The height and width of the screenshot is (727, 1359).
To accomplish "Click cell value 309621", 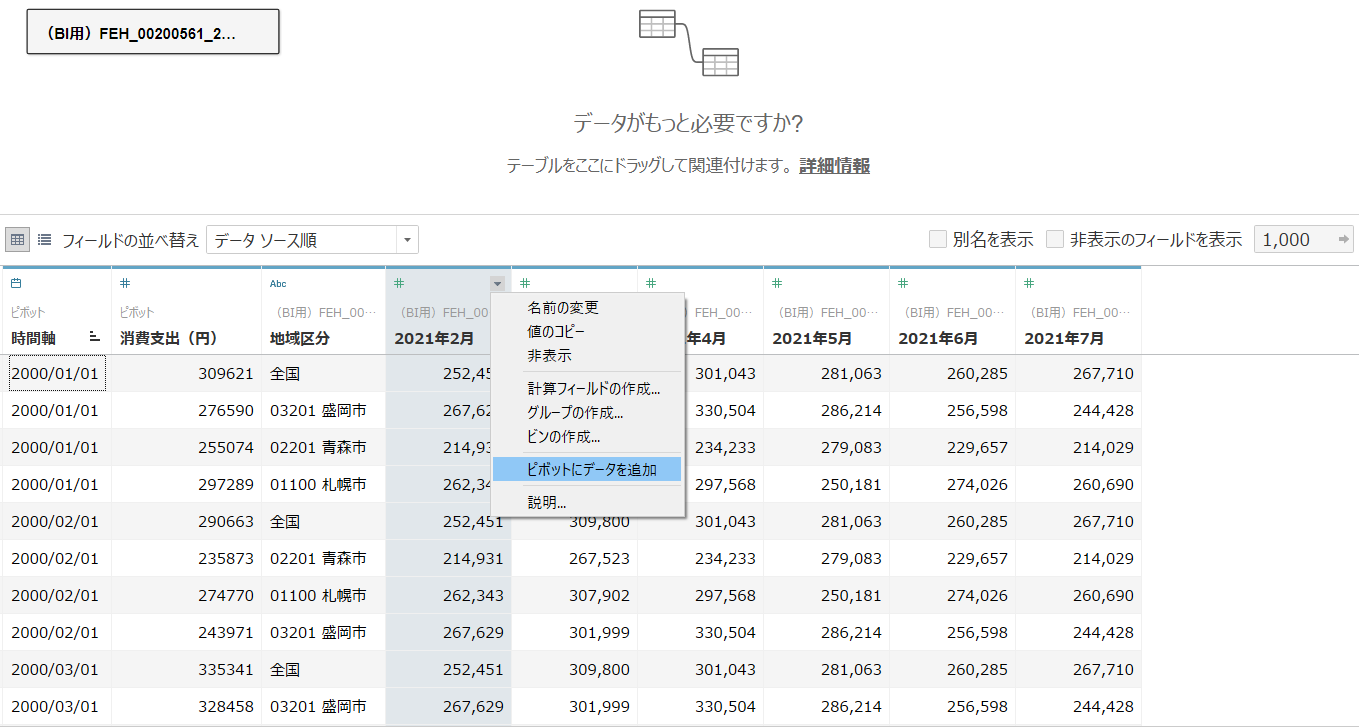I will pyautogui.click(x=225, y=374).
